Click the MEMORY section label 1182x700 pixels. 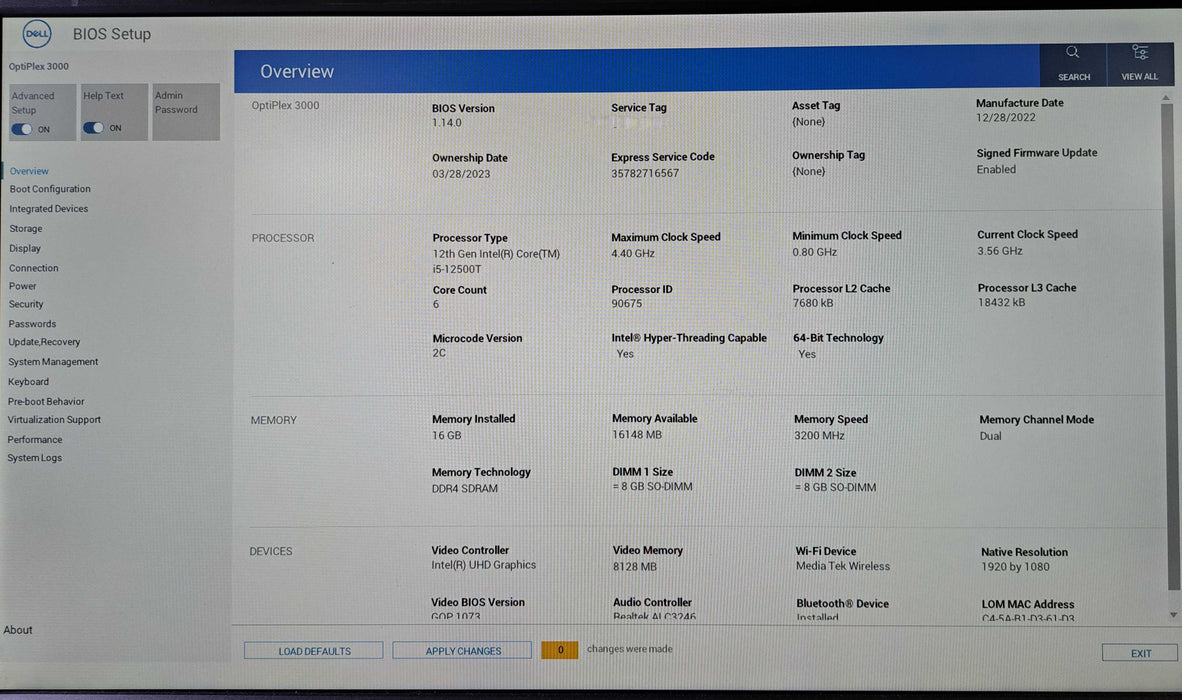pos(274,420)
